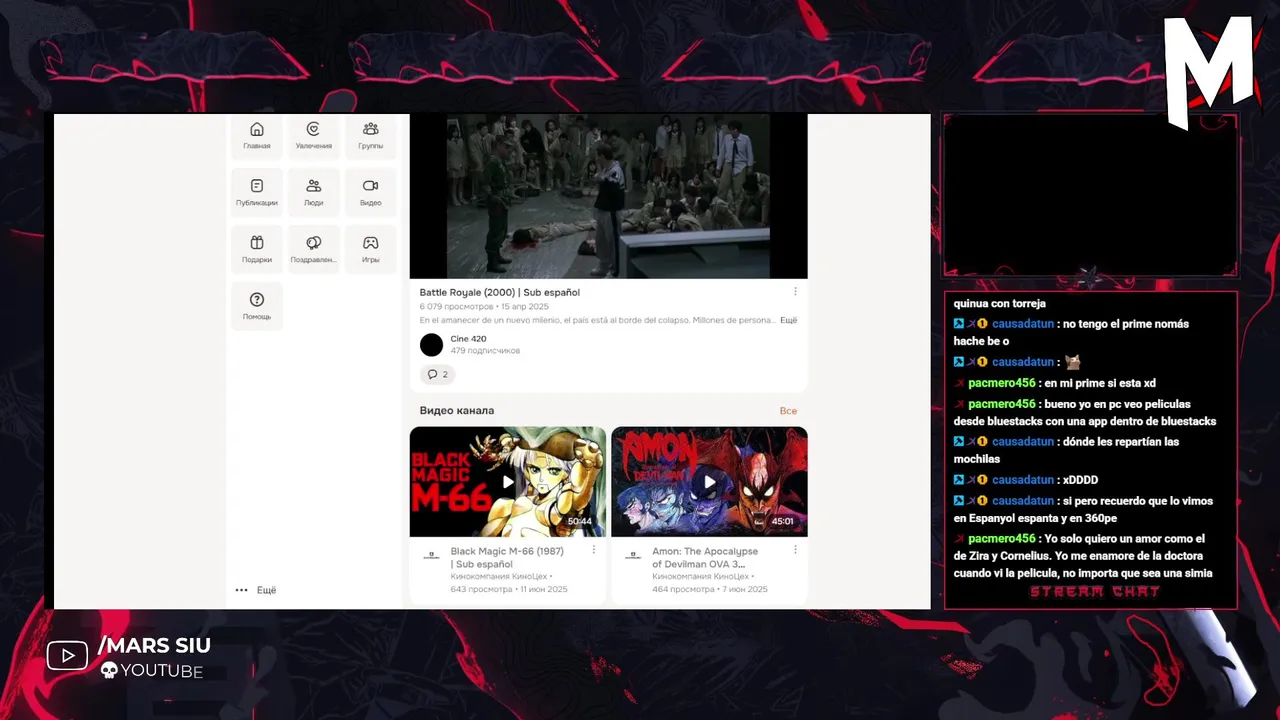The height and width of the screenshot is (720, 1280).
Task: Click the 50:44 duration badge
Action: pyautogui.click(x=580, y=521)
